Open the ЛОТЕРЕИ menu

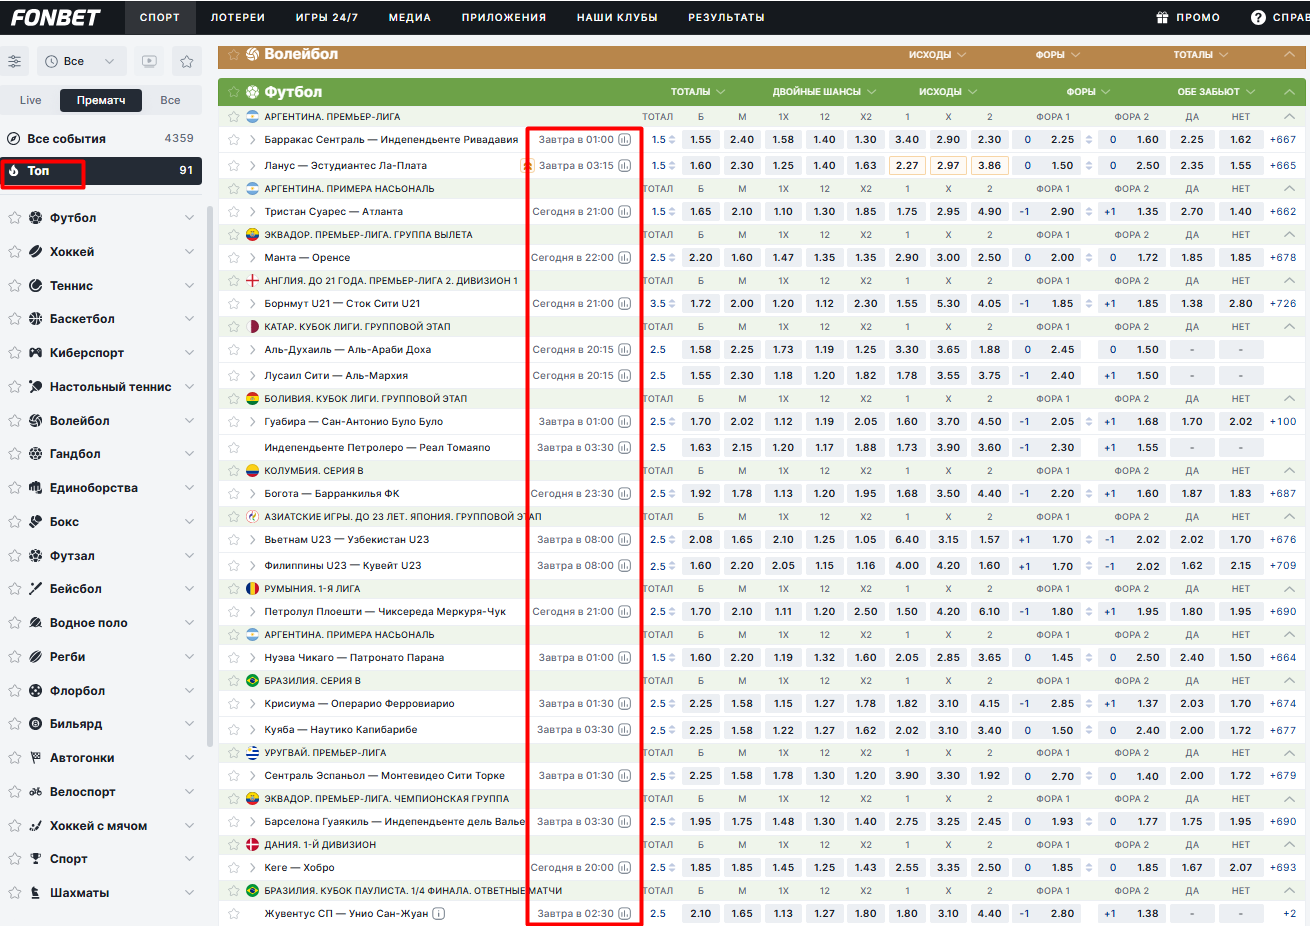coord(238,17)
